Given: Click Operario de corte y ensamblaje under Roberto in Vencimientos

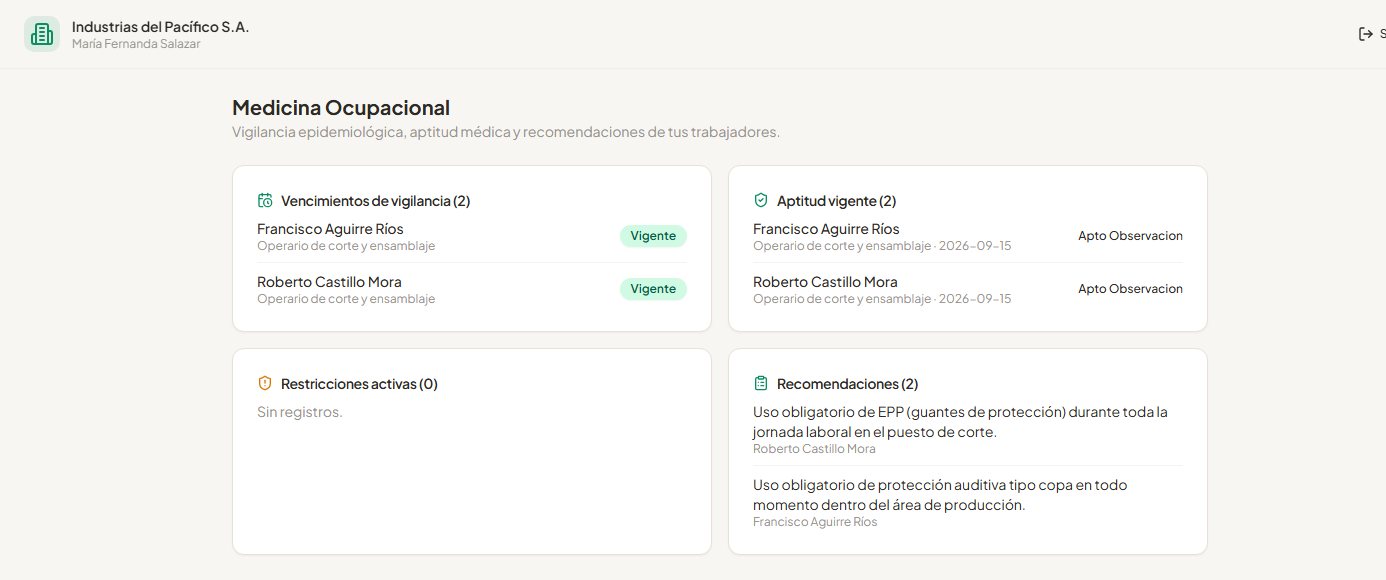Looking at the screenshot, I should 346,299.
